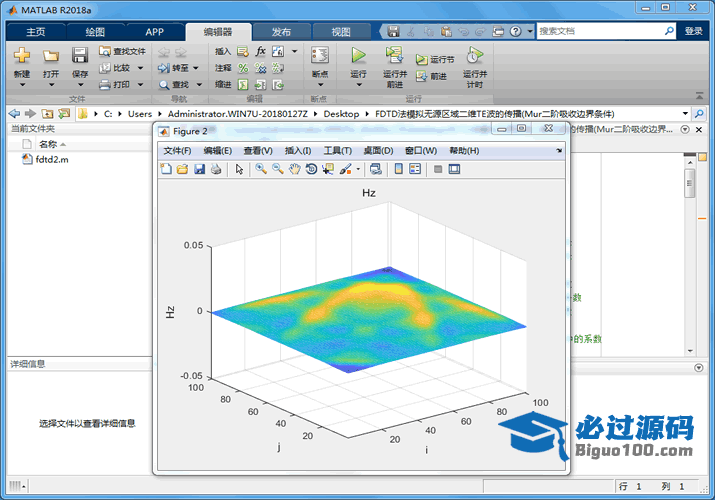Click the 前进 (Advance) button
Viewport: 715px width, 500px height.
point(431,76)
